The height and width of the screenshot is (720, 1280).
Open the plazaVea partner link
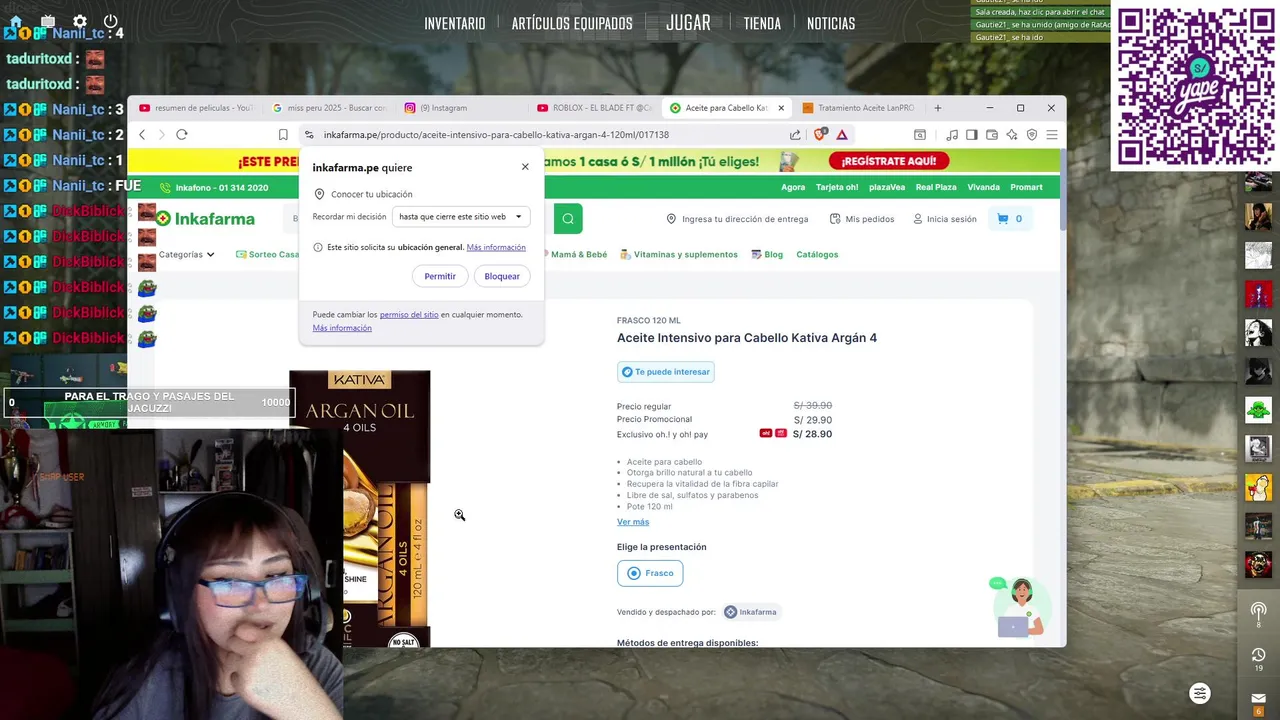886,187
